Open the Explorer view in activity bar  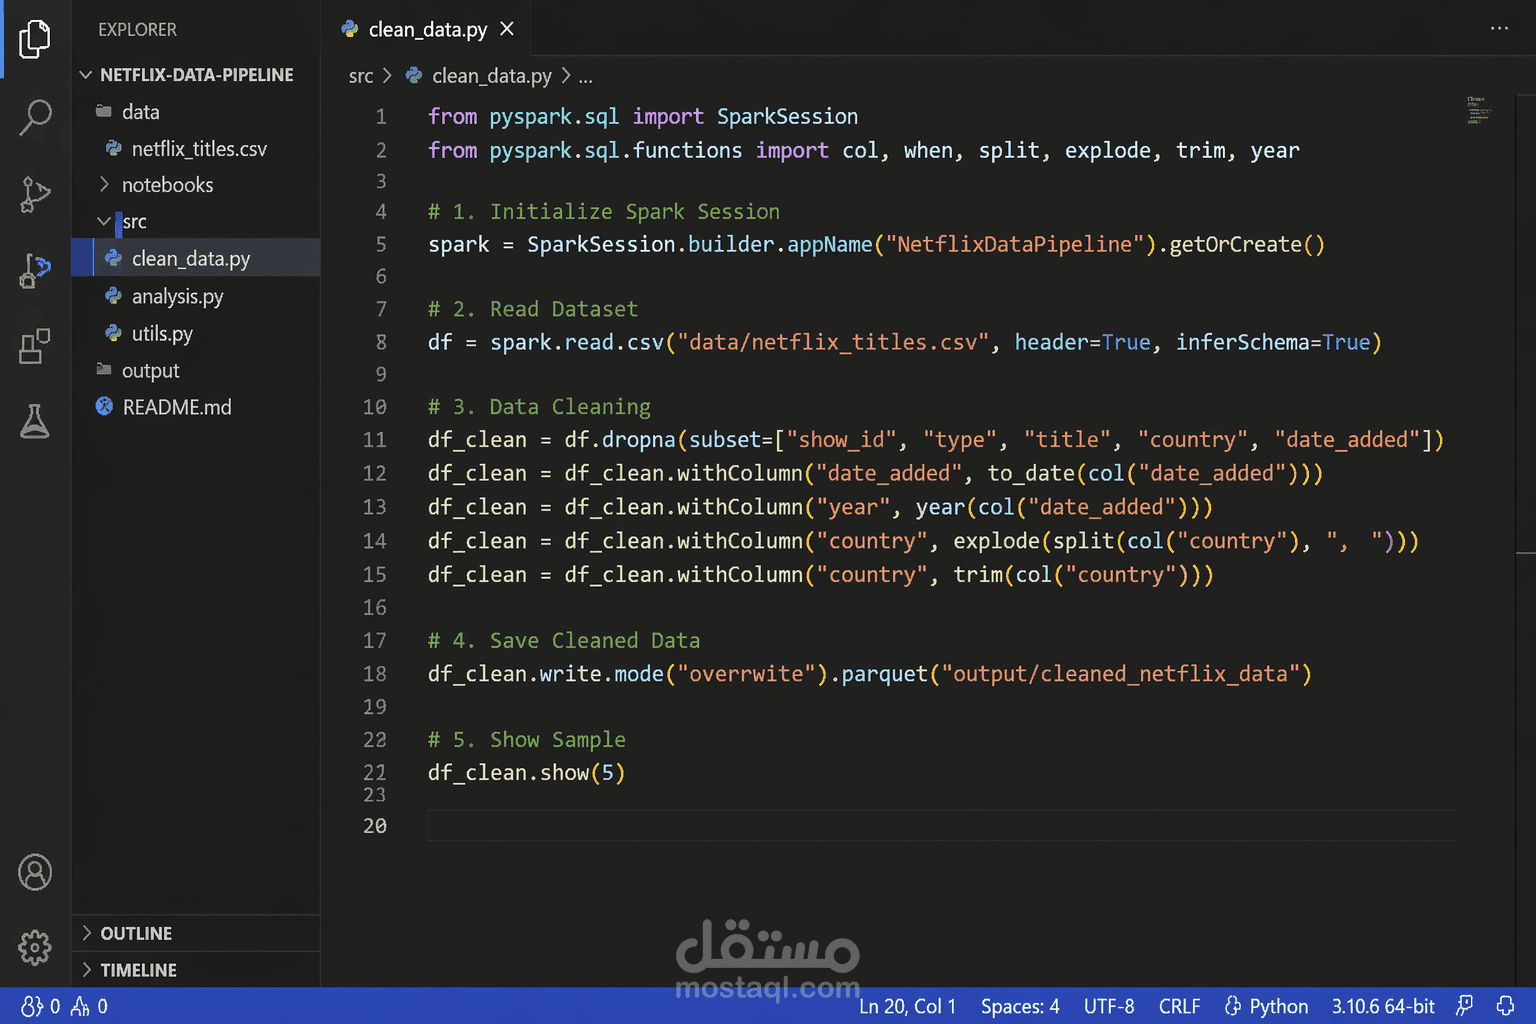(35, 39)
